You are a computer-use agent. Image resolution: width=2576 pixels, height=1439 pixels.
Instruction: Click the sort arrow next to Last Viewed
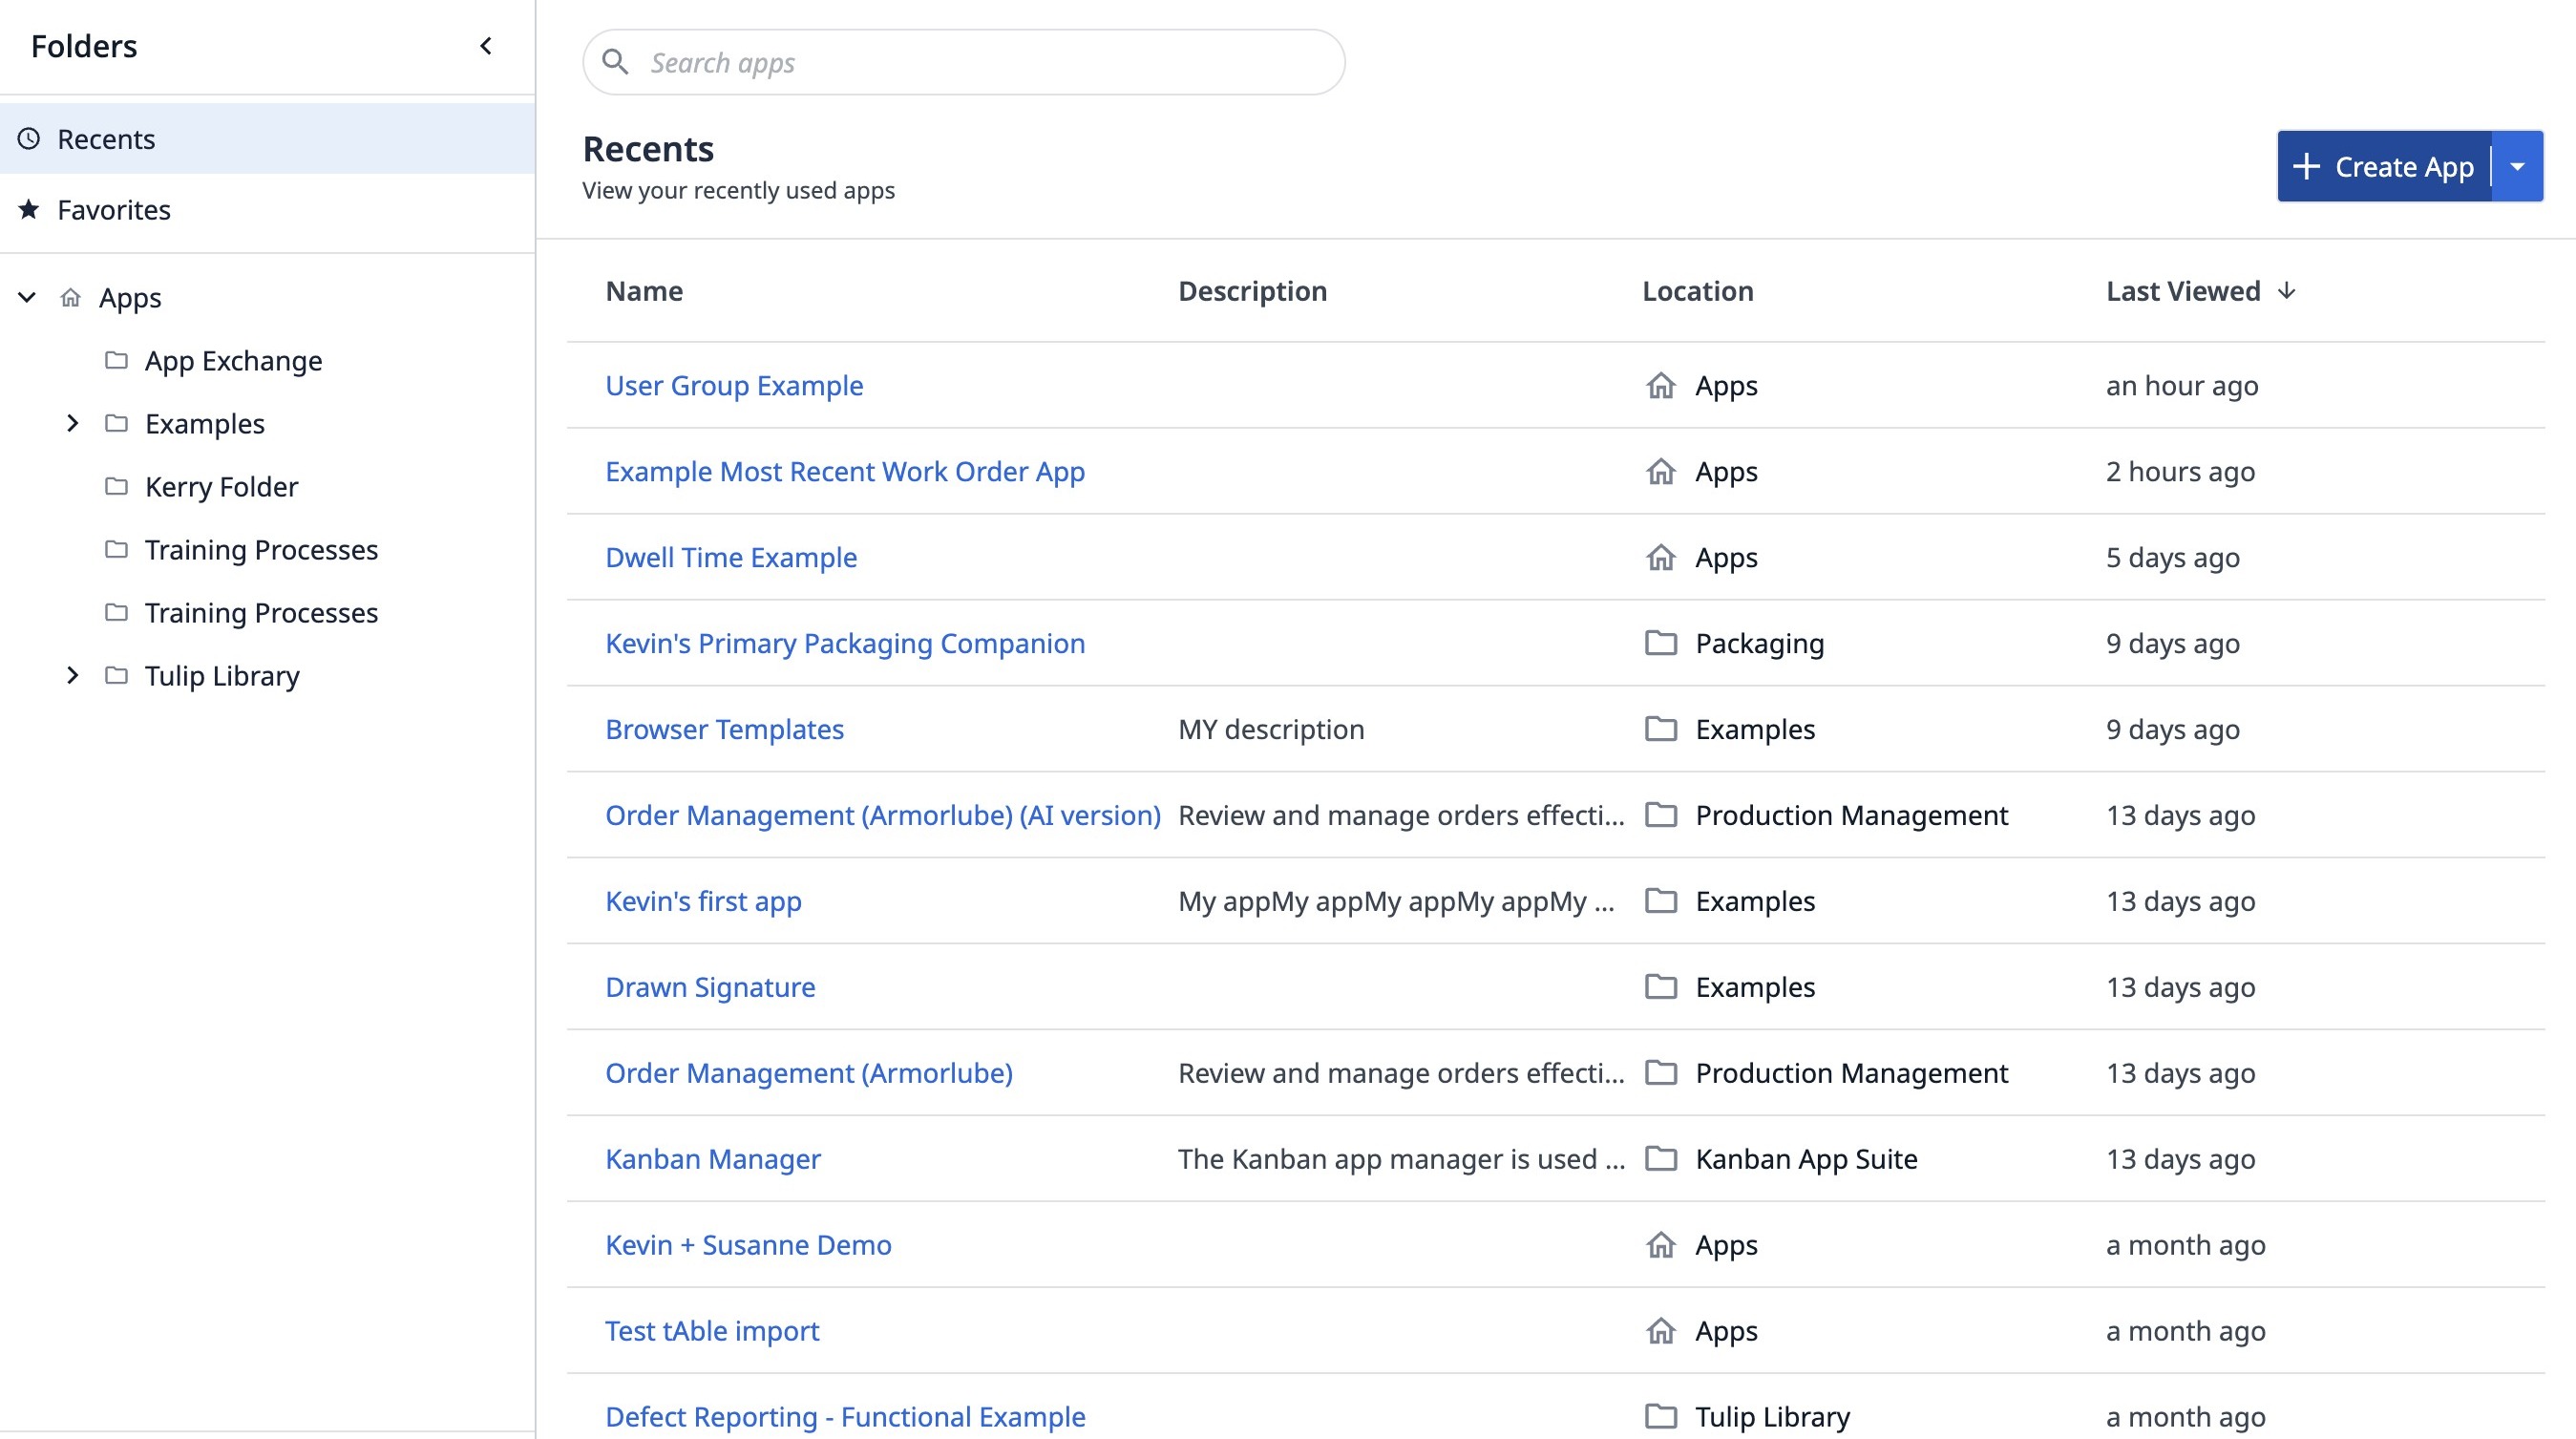2286,291
